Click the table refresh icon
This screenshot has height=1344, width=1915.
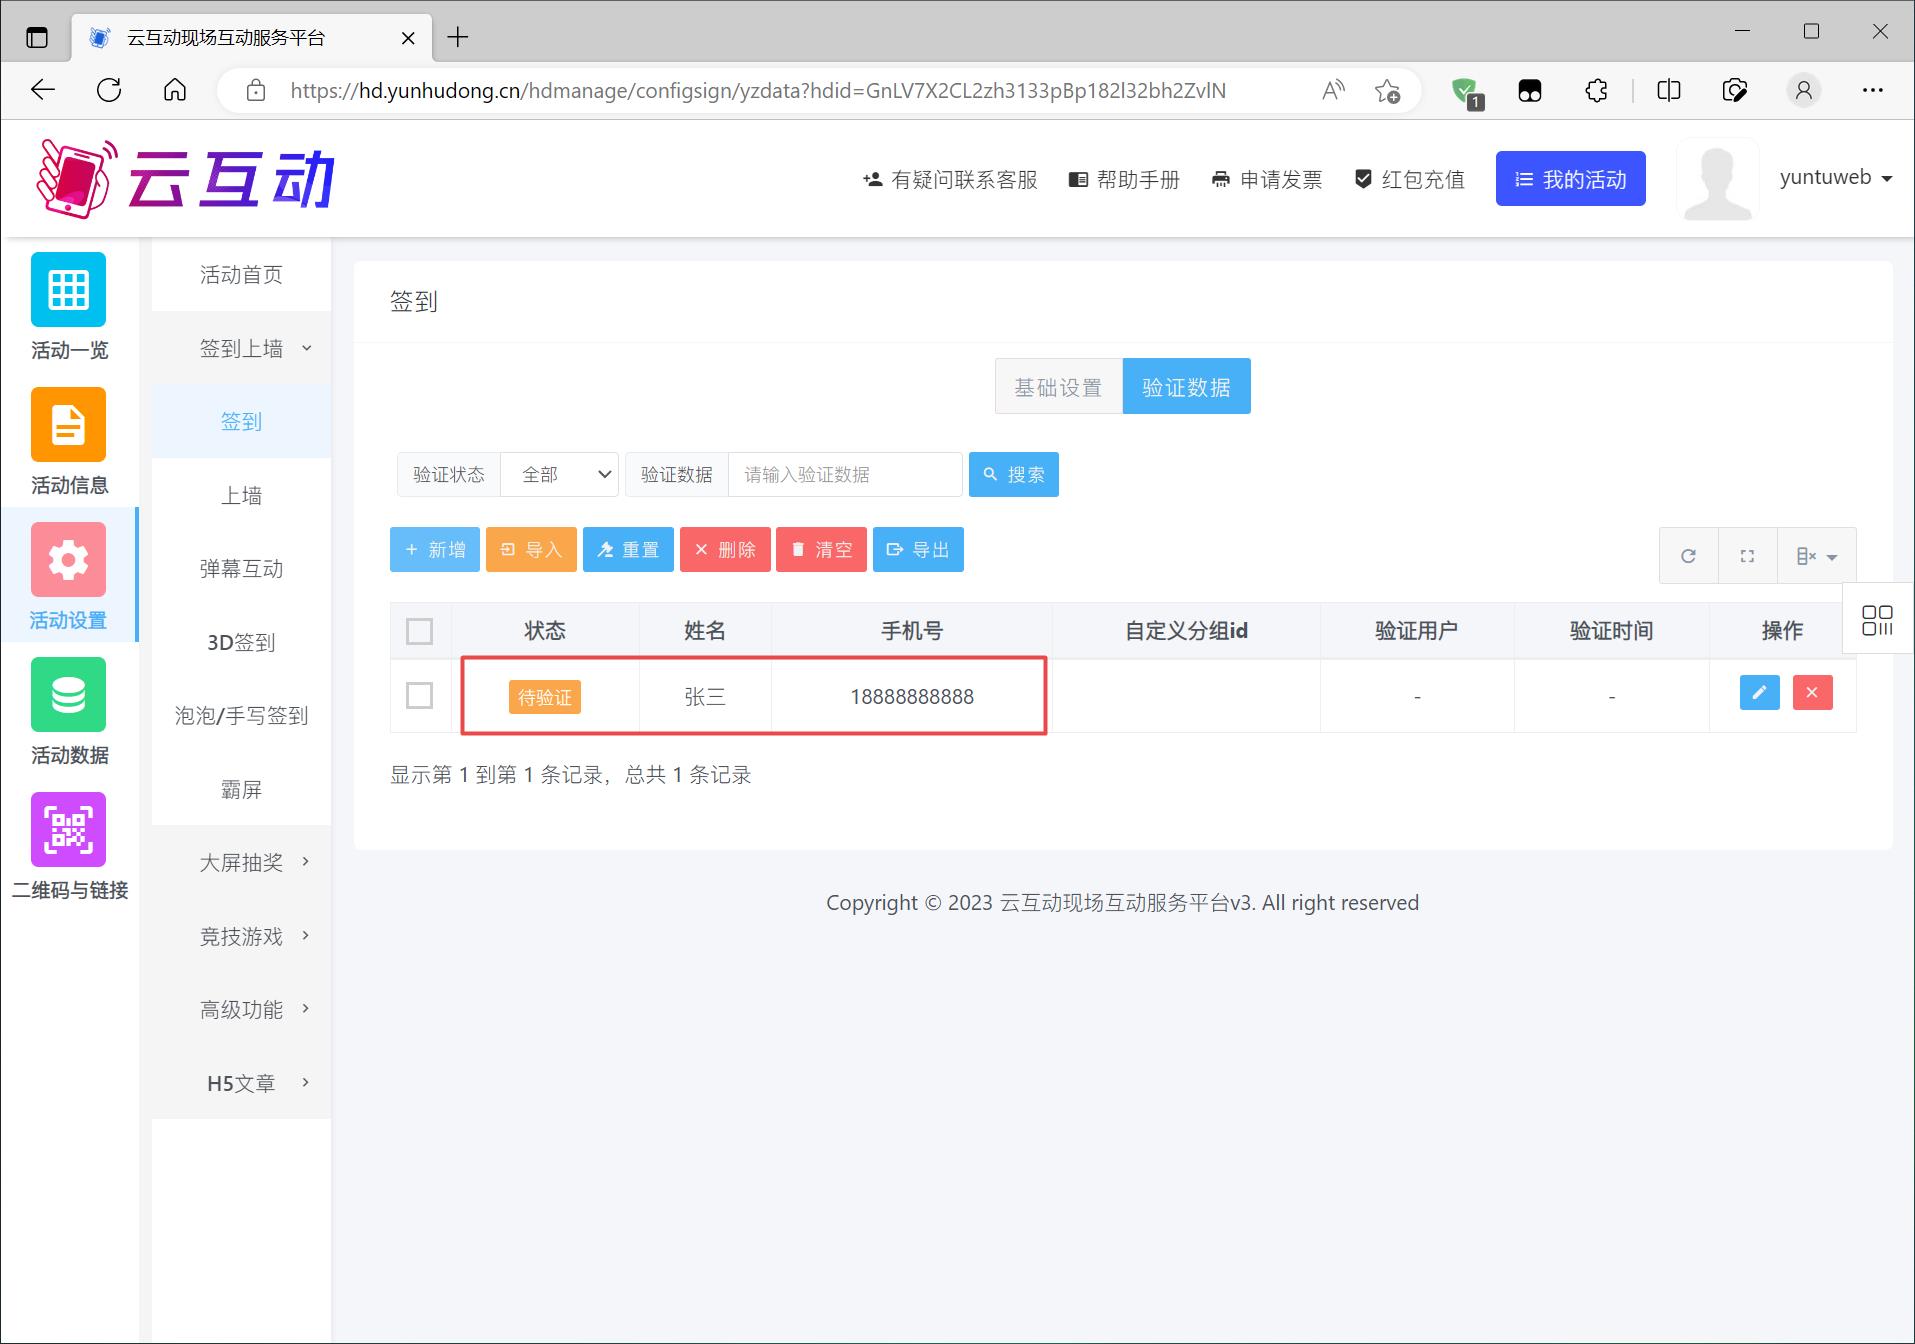[x=1688, y=556]
